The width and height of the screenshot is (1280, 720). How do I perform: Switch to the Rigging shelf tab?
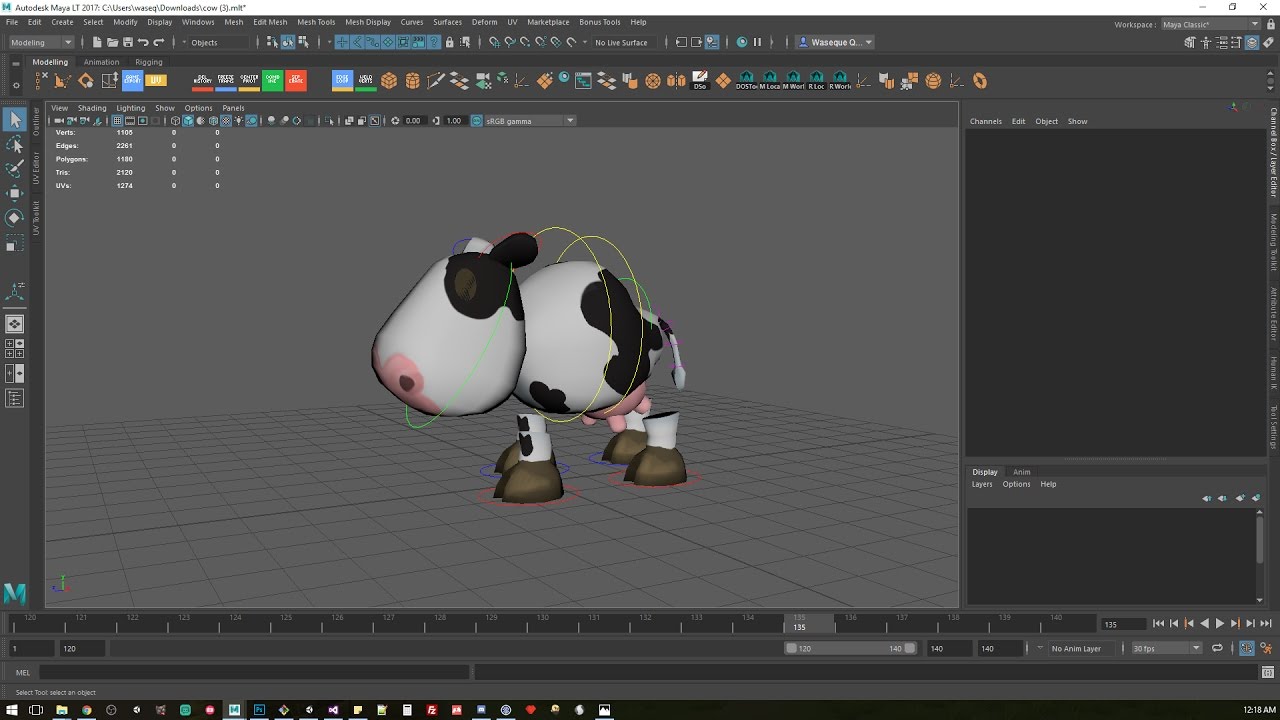(x=149, y=62)
